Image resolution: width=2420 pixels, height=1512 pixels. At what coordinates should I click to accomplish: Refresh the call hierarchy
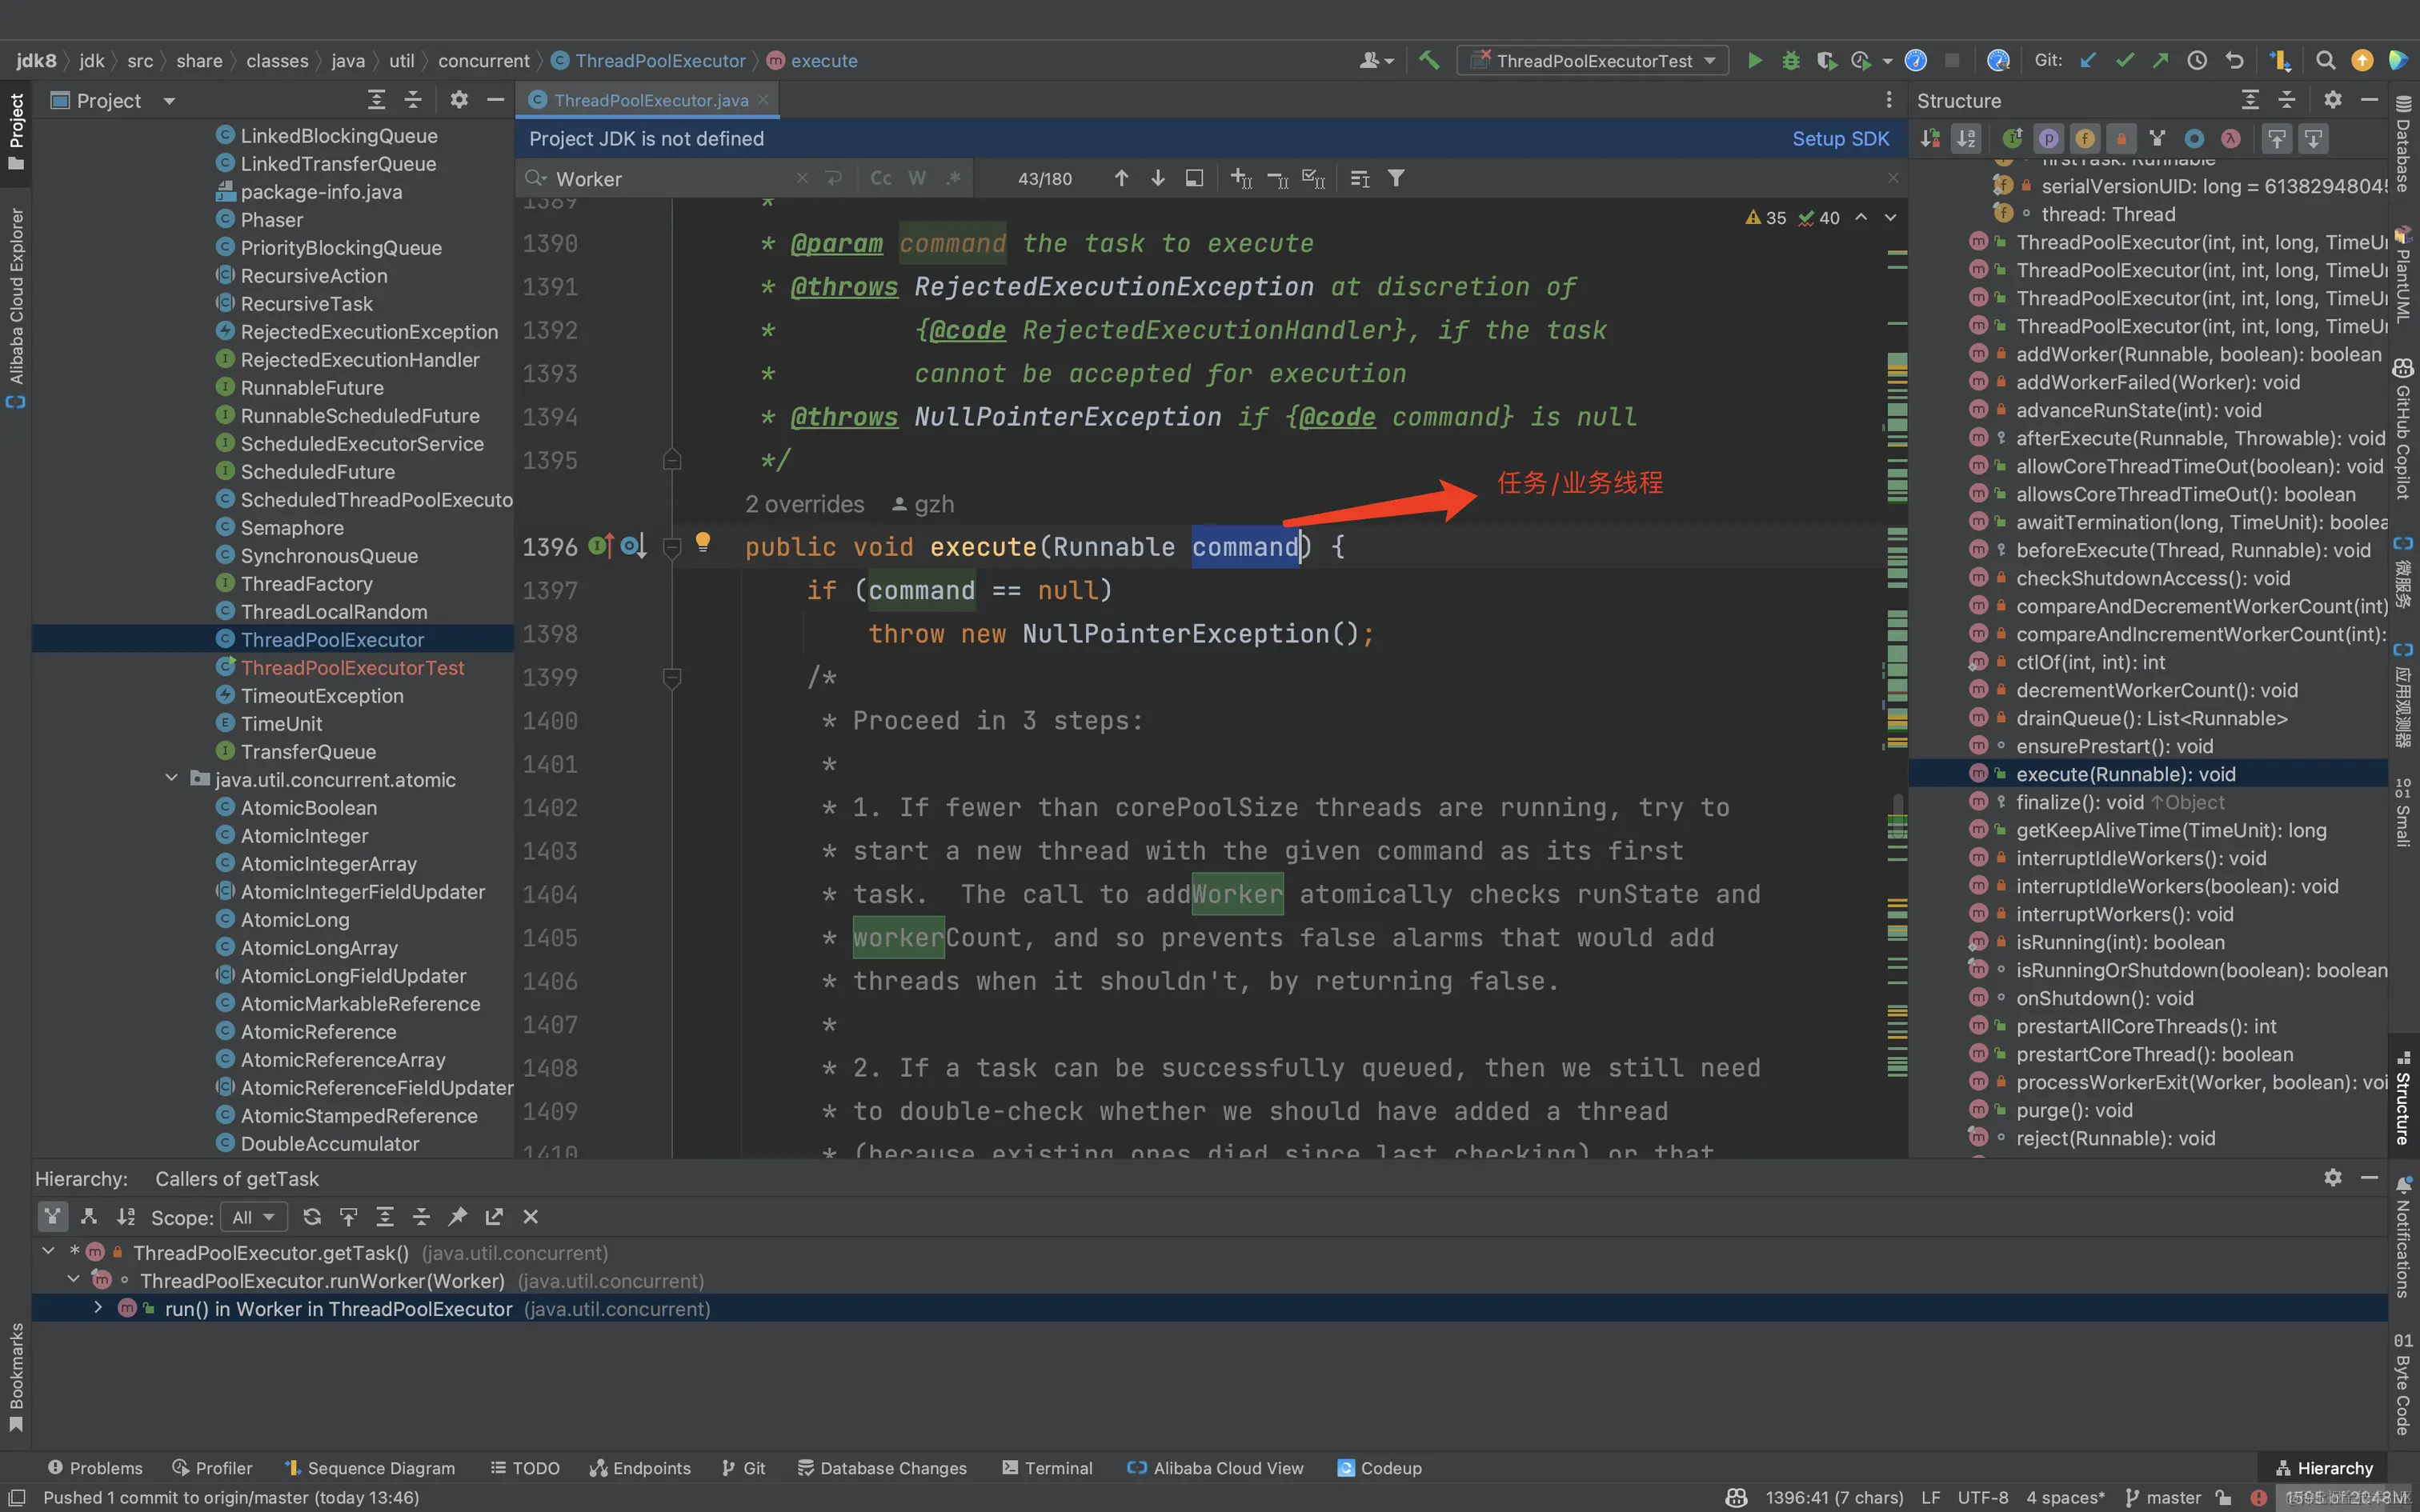coord(312,1217)
